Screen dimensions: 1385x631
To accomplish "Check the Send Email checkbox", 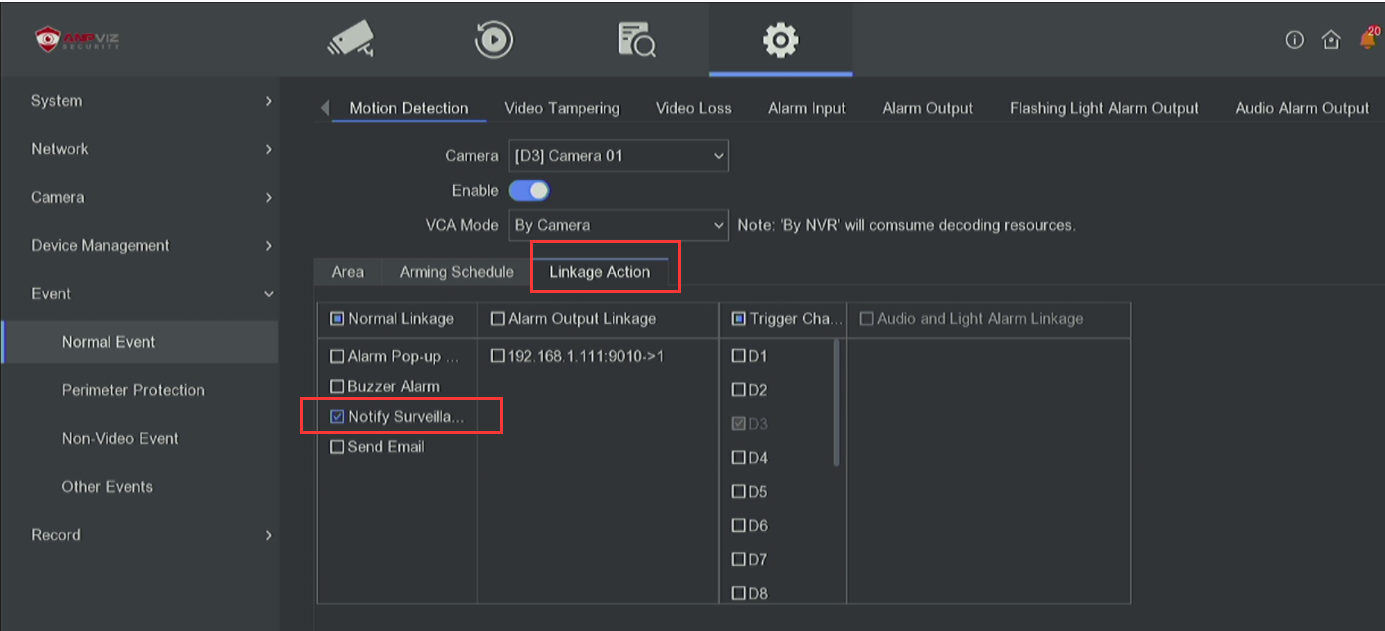I will pyautogui.click(x=338, y=447).
